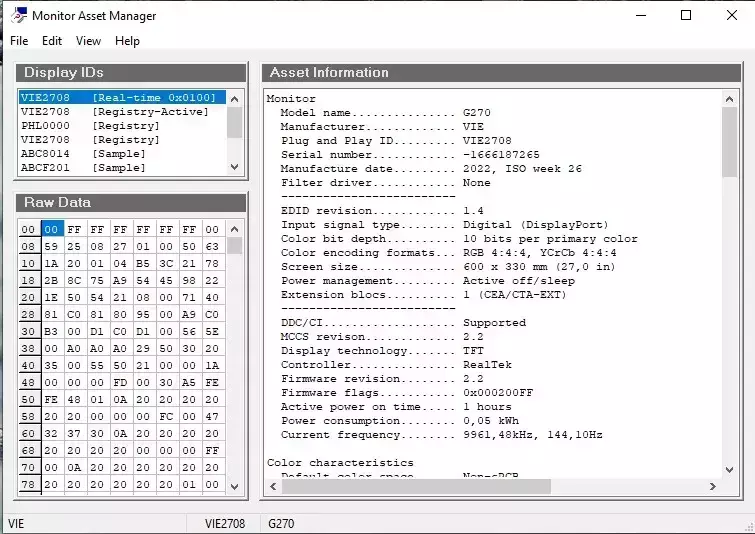Click Serial number -1666187265 line
755x534 pixels.
tap(410, 155)
